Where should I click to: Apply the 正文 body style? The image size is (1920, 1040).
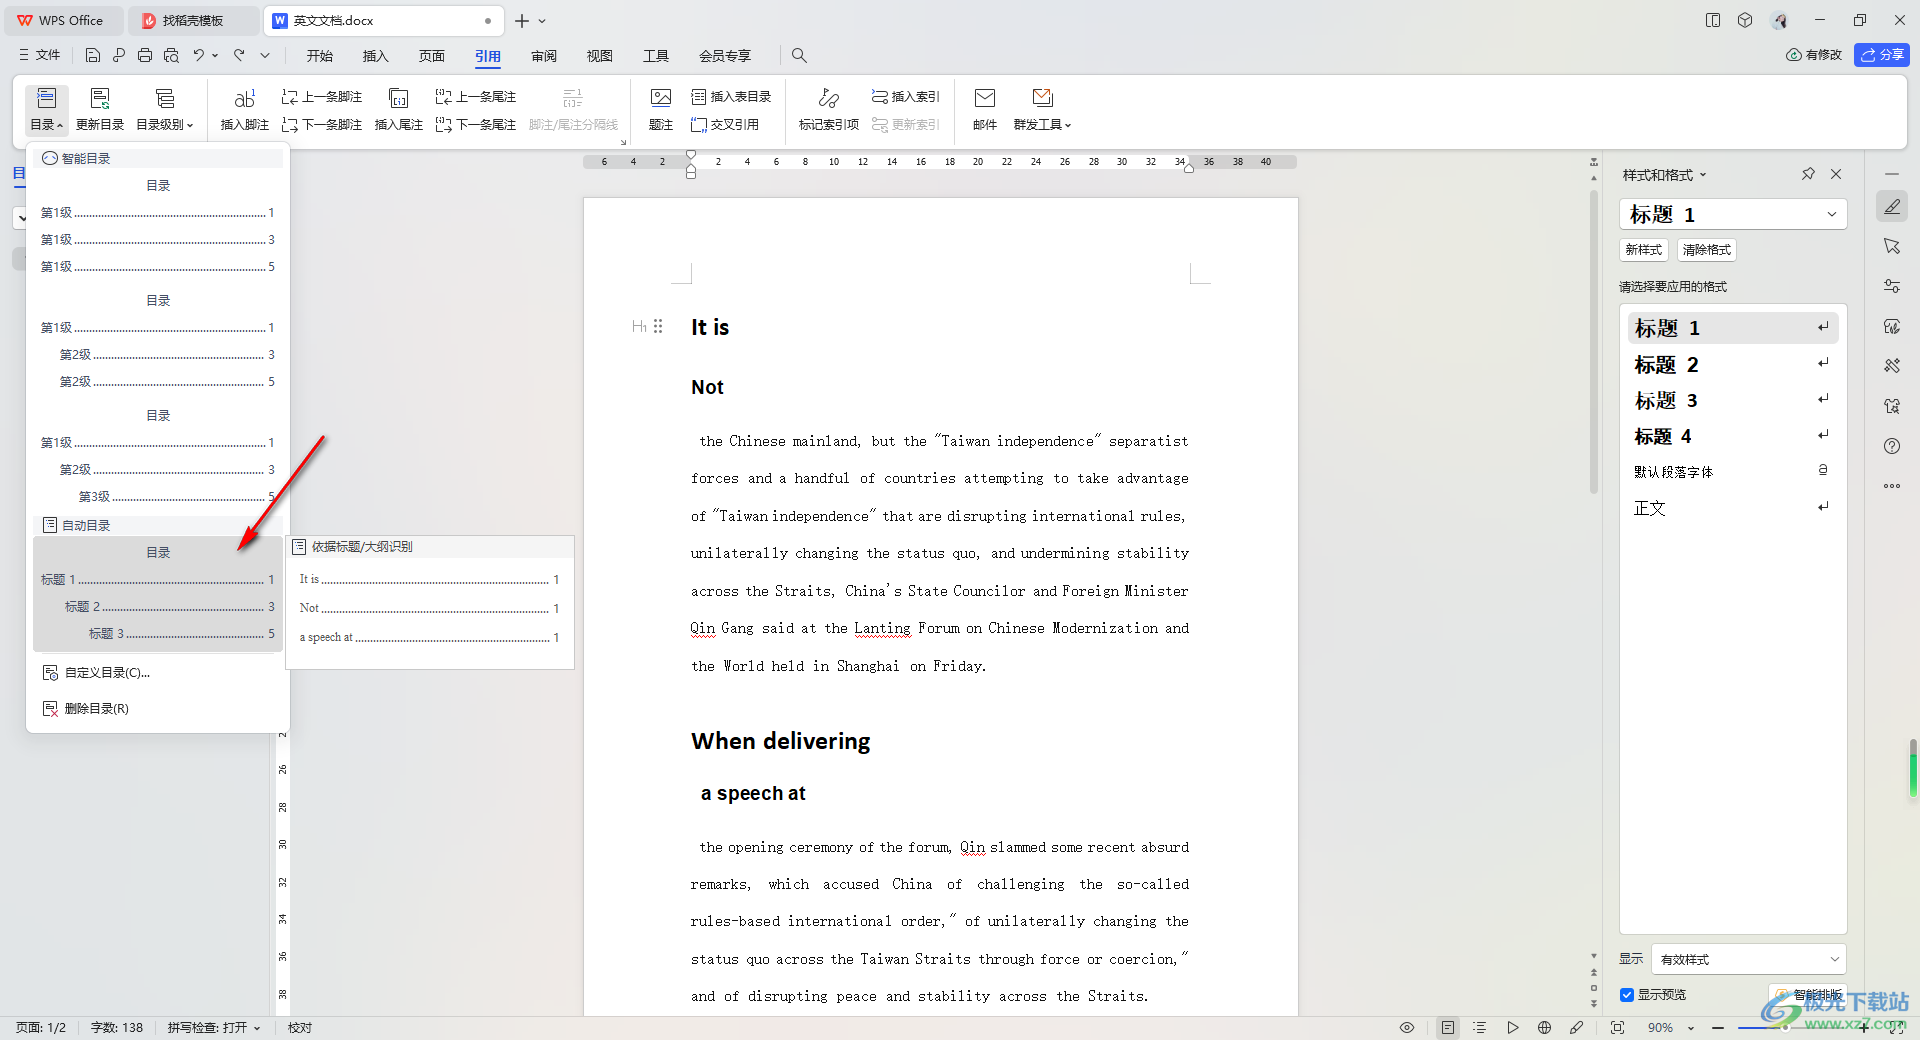(1732, 508)
